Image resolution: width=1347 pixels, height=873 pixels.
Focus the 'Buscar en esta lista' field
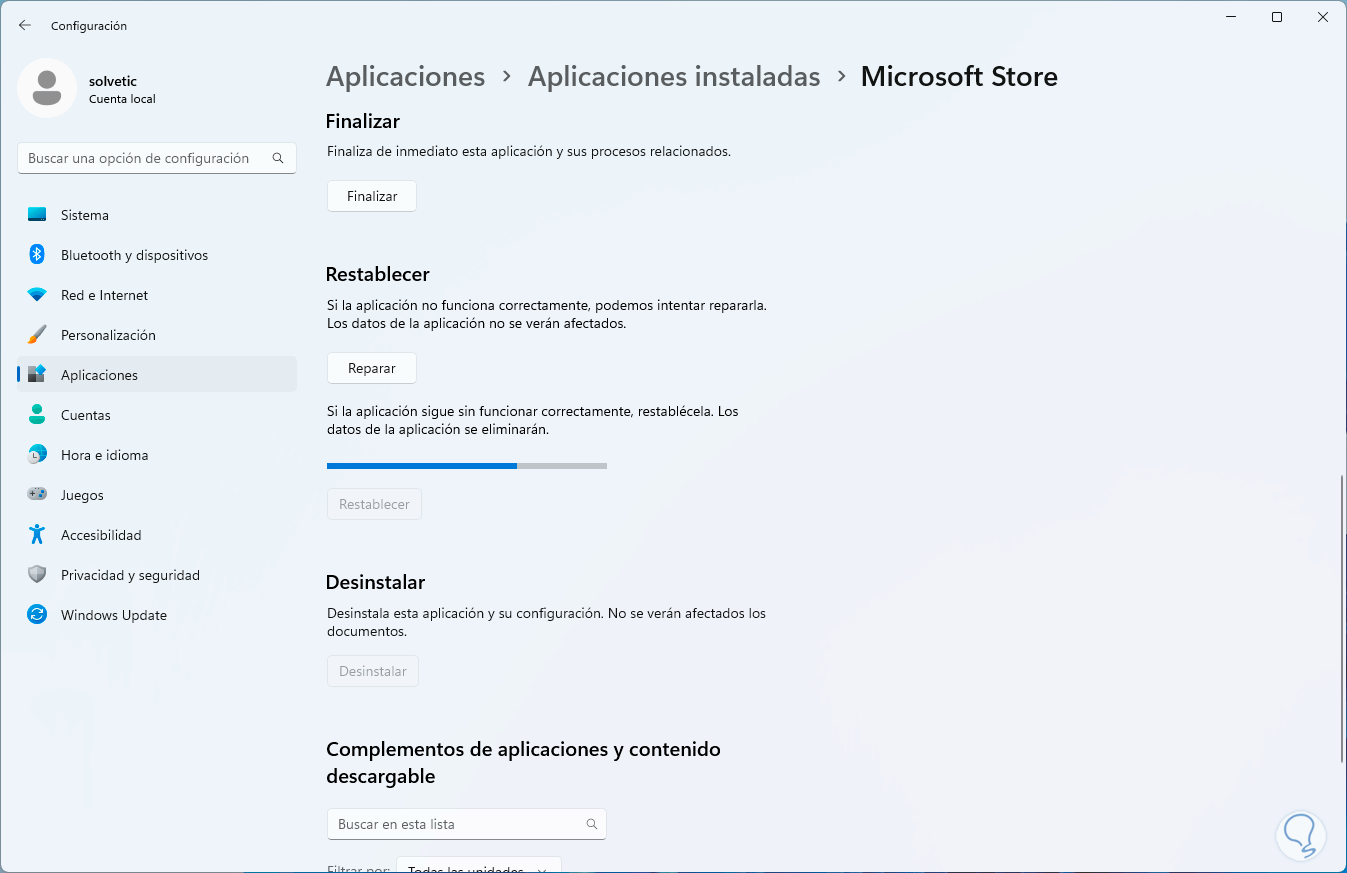(x=467, y=824)
